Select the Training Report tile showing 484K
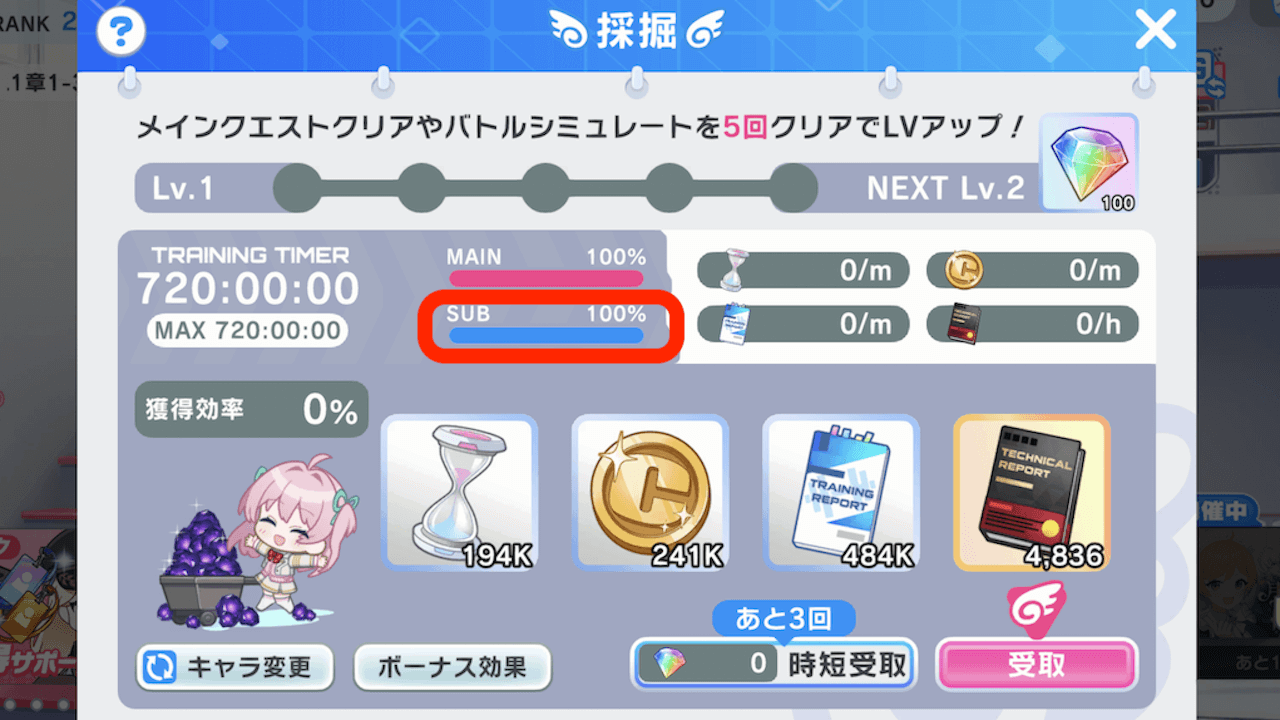The image size is (1280, 720). (x=841, y=493)
